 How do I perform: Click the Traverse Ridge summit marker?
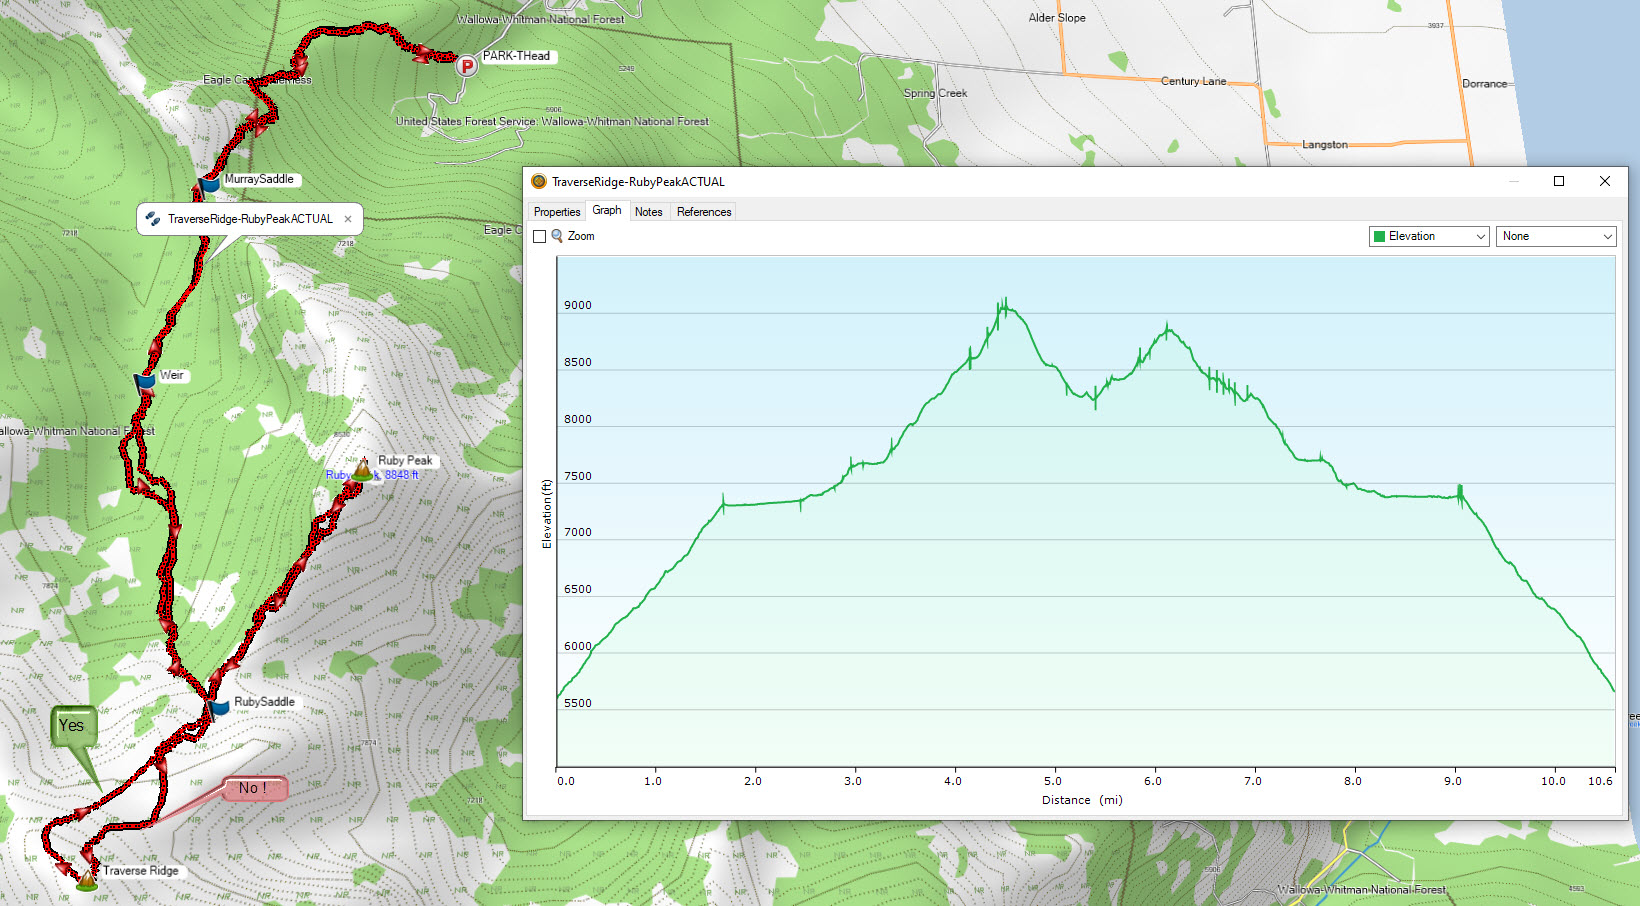point(88,878)
